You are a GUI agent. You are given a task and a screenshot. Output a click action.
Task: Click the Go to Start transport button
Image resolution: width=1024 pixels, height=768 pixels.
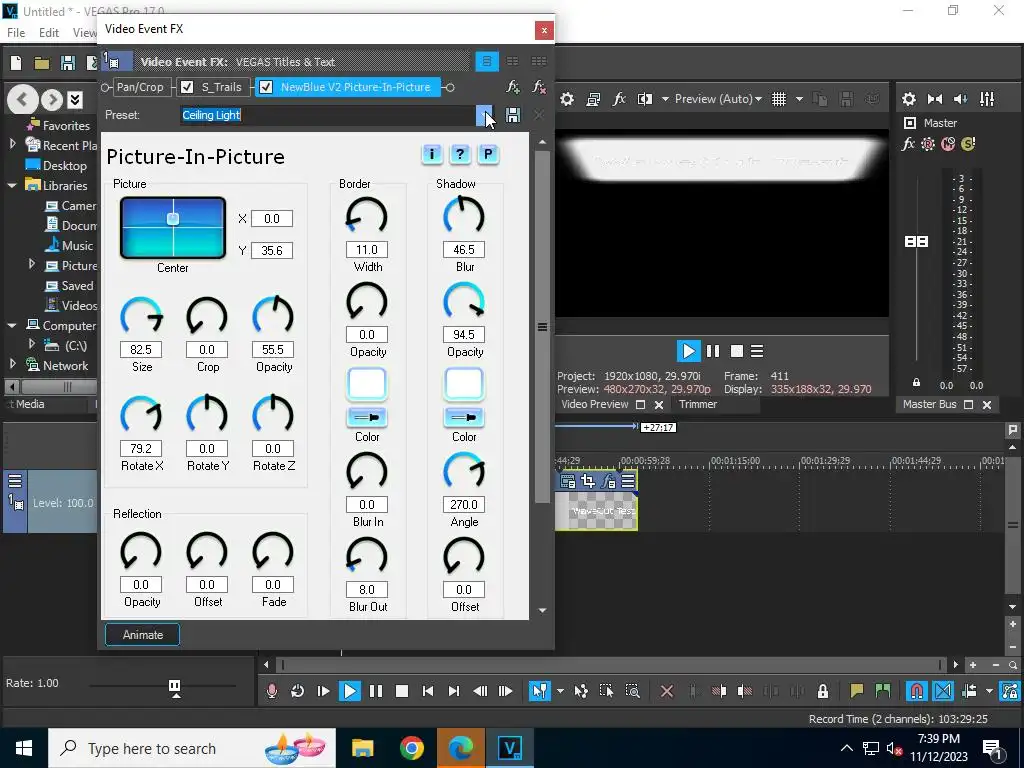point(428,691)
